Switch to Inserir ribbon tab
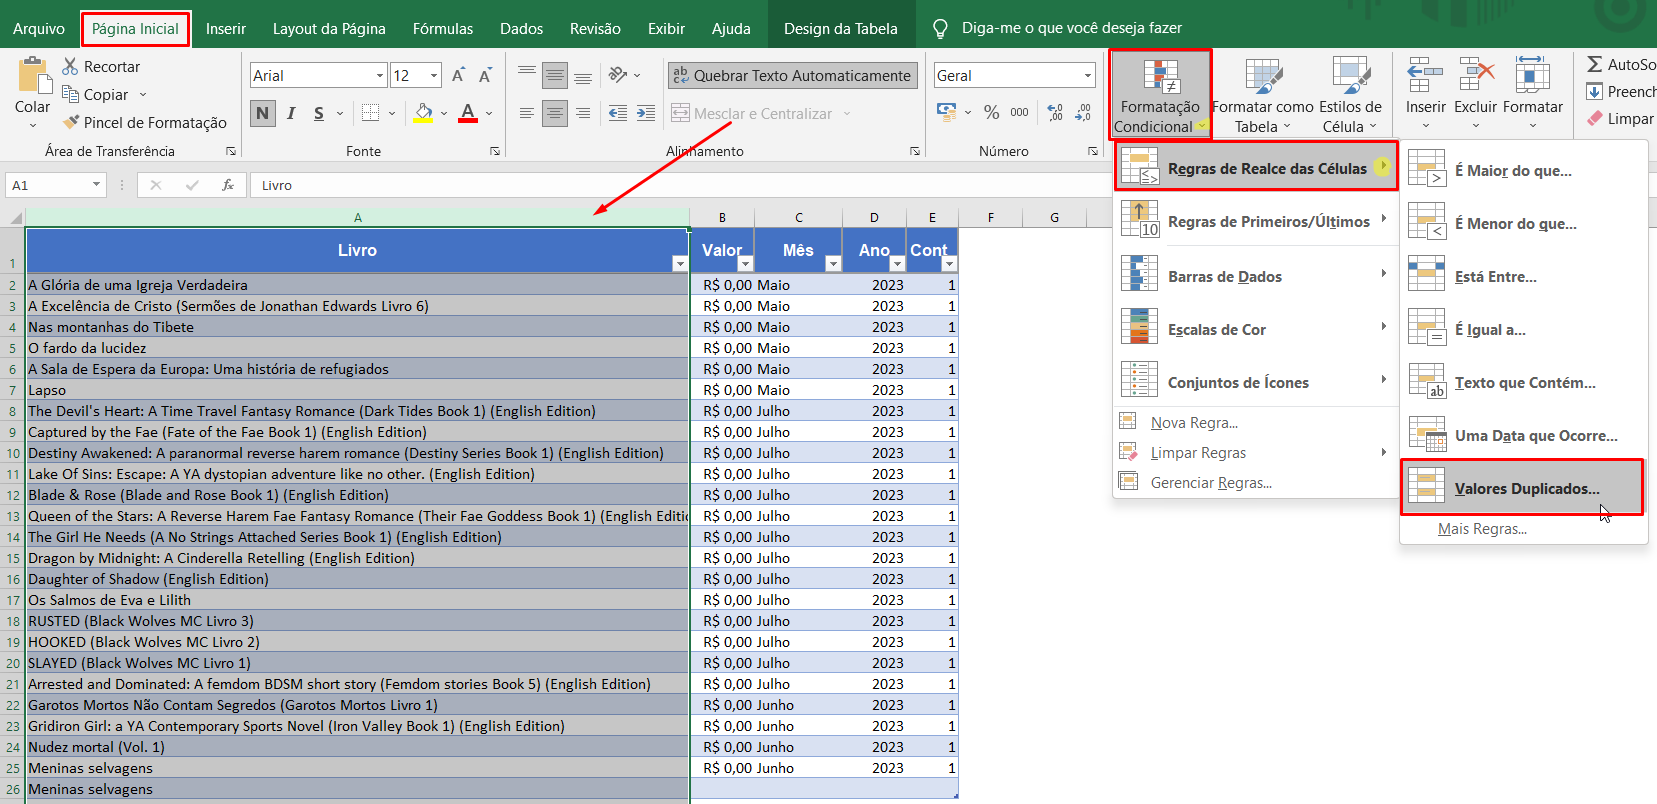Viewport: 1657px width, 804px height. click(x=226, y=28)
